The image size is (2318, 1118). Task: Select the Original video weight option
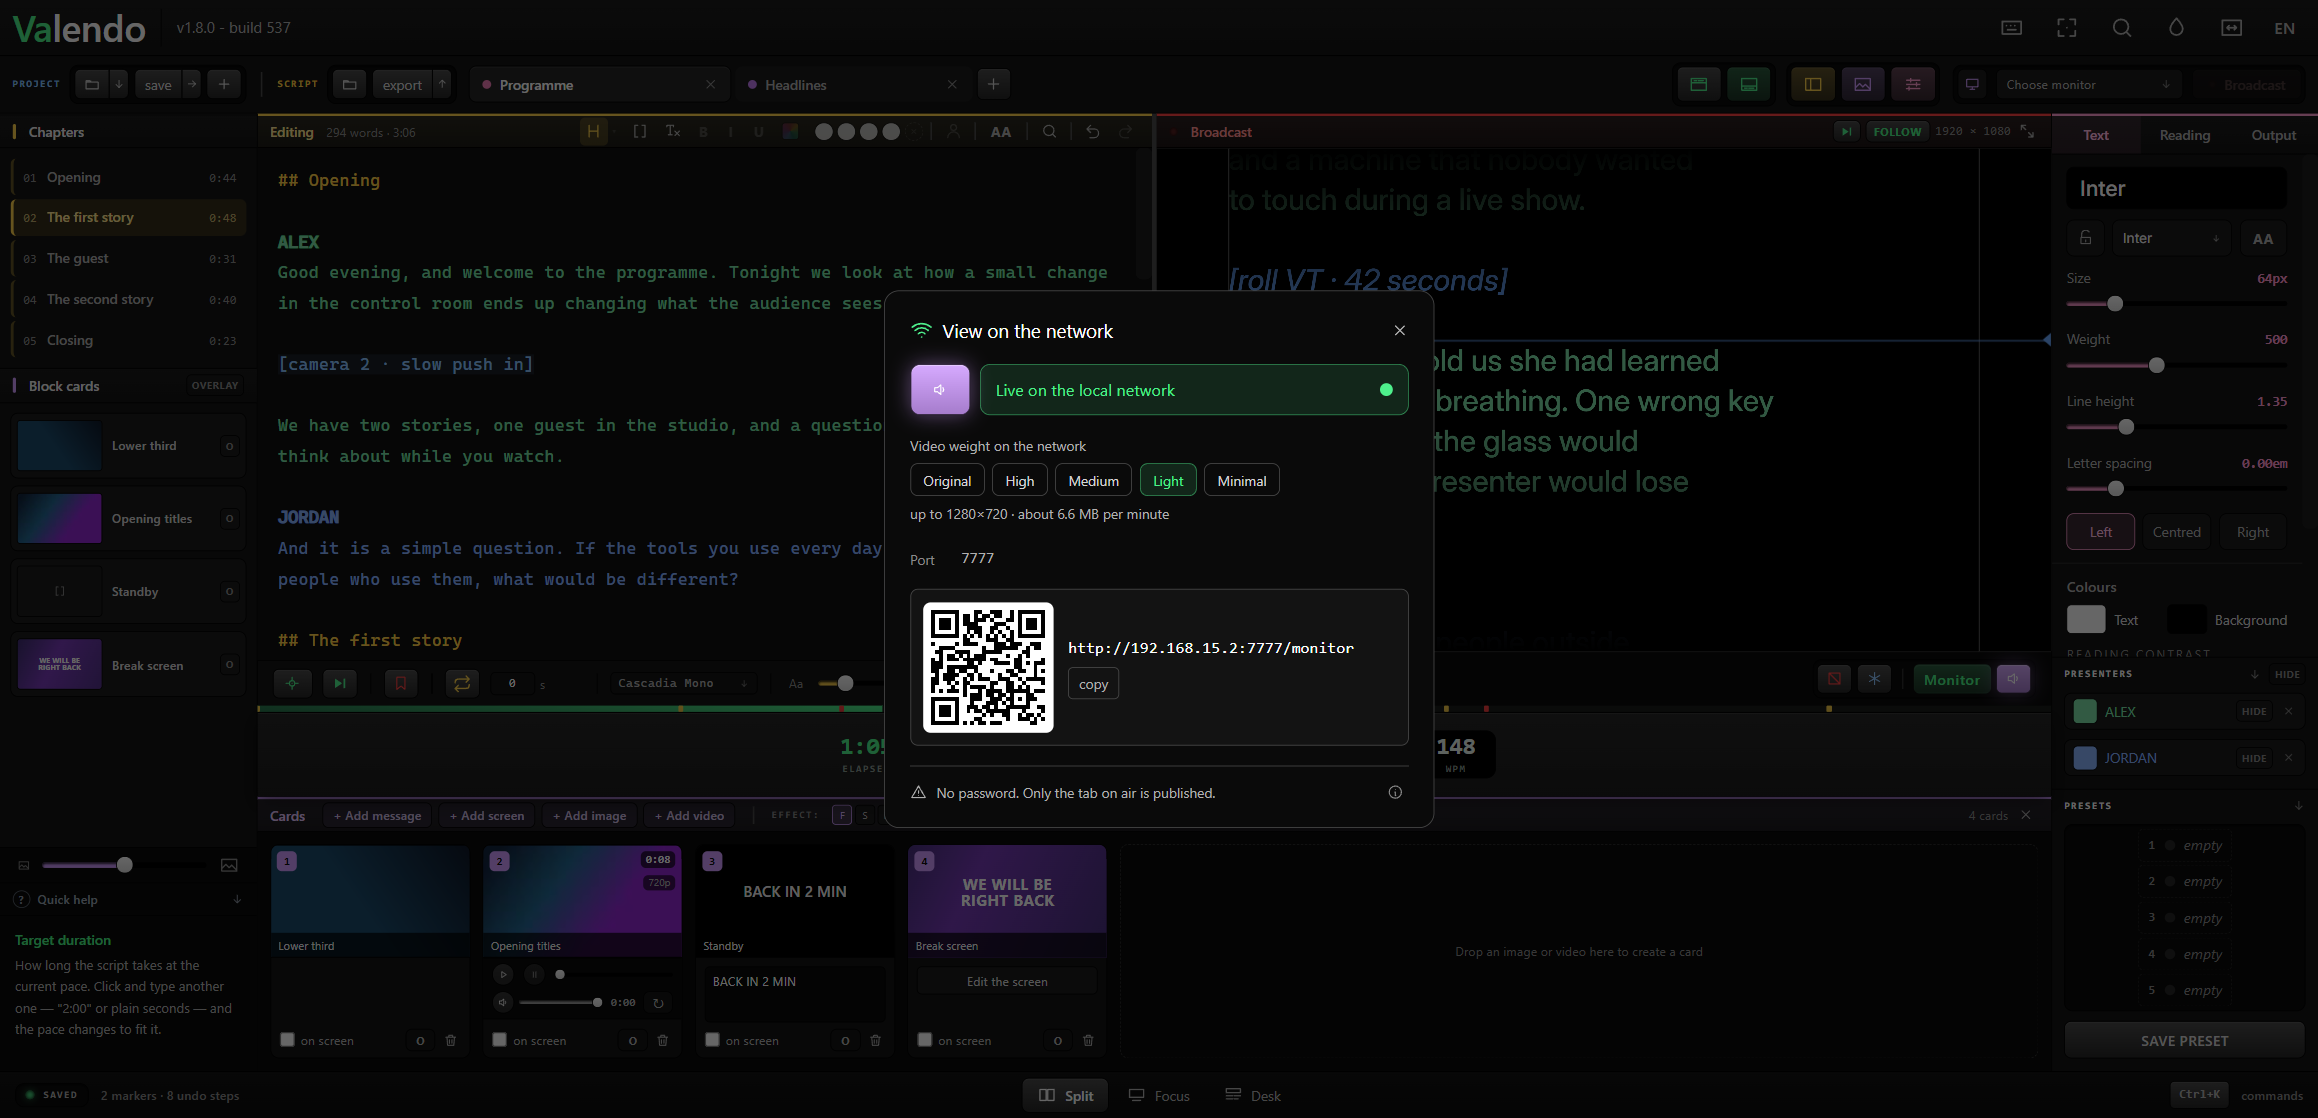click(947, 481)
